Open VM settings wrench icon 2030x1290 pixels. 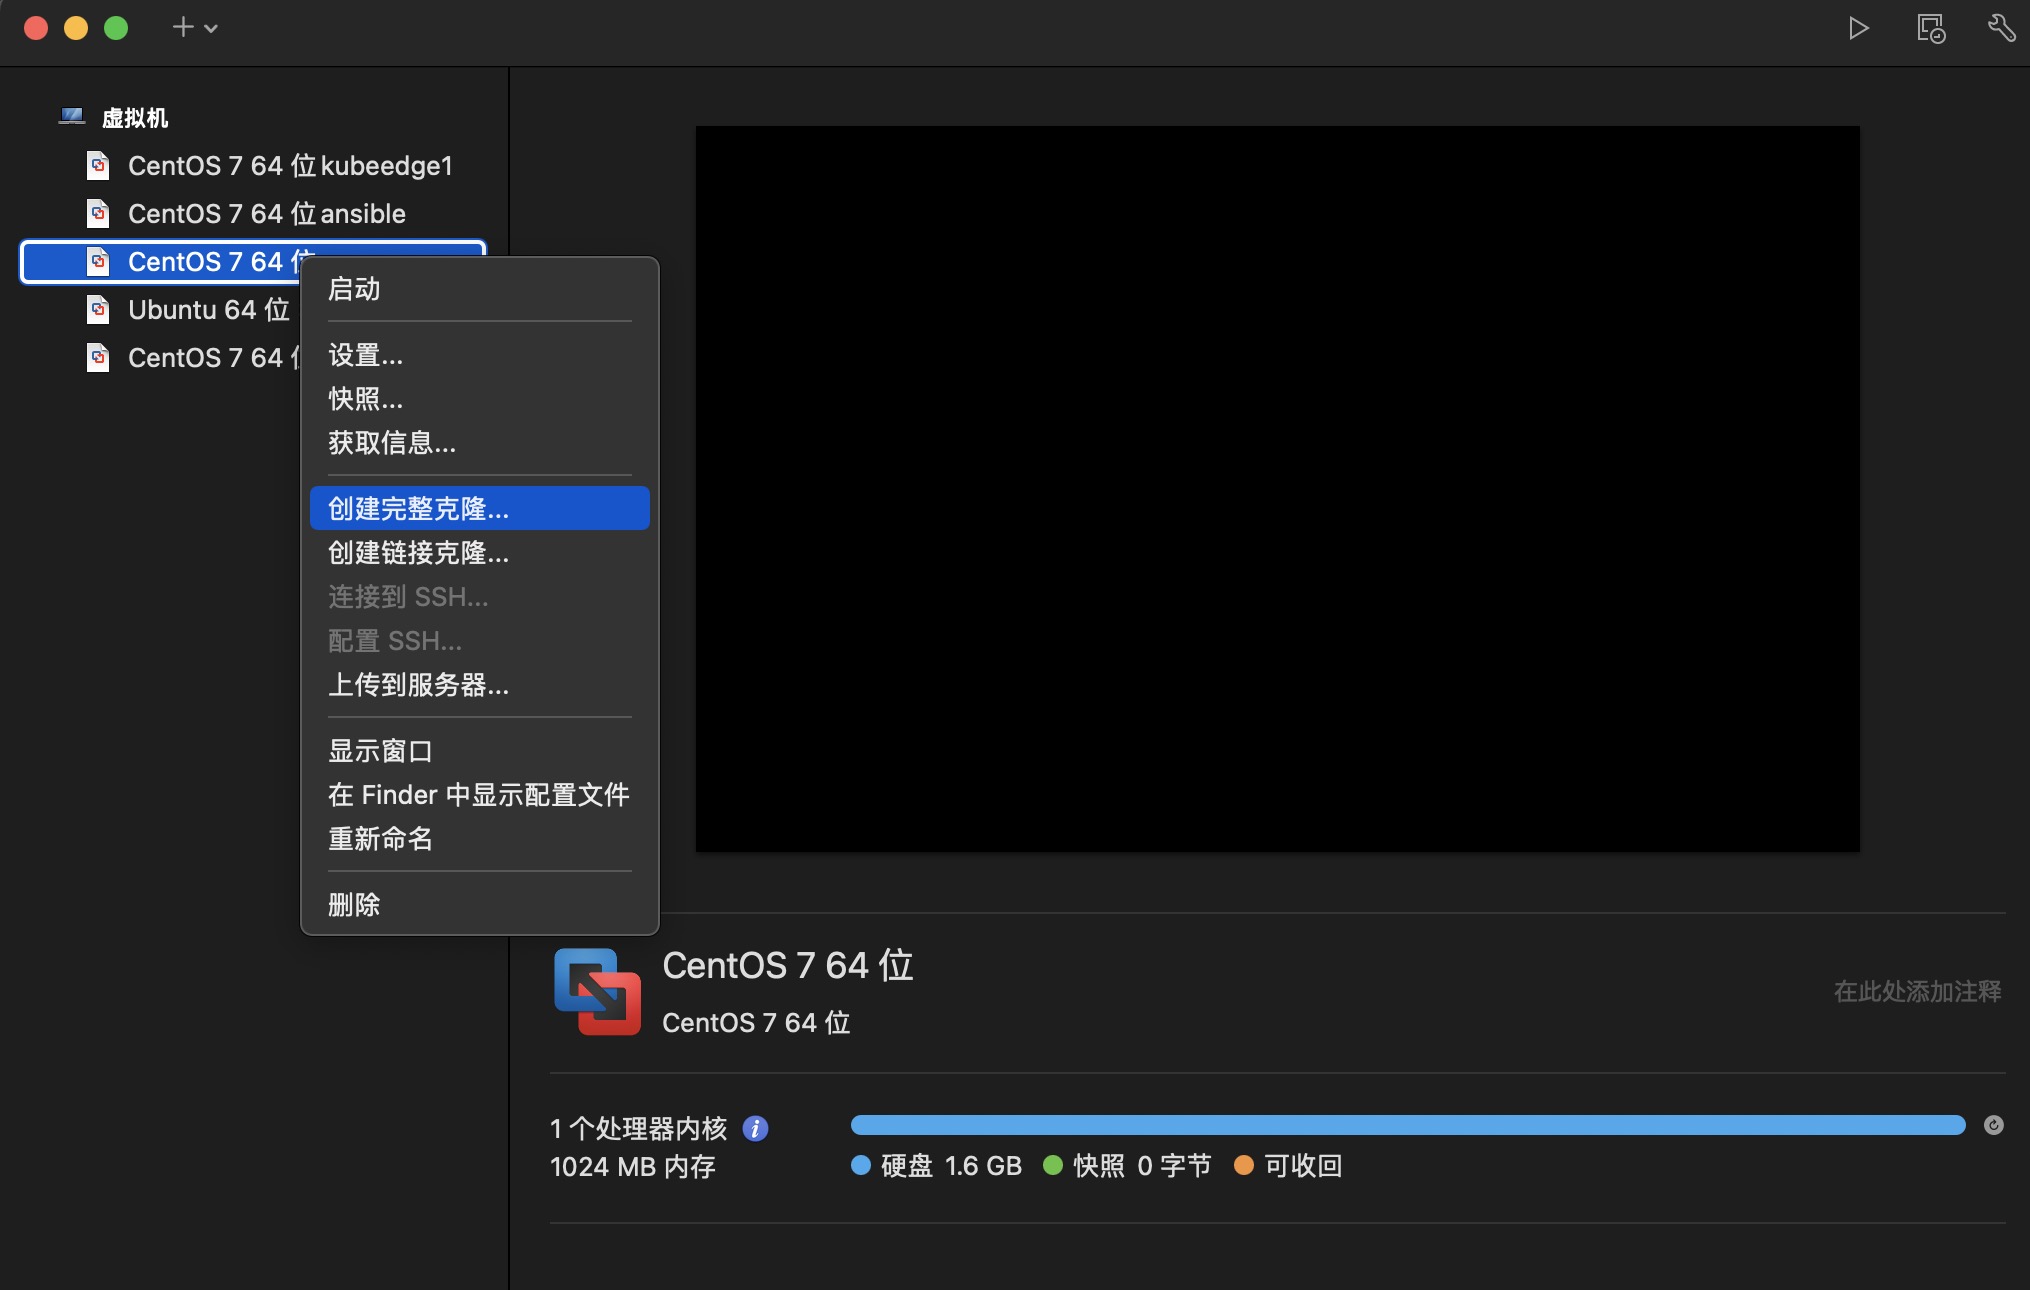[x=2001, y=28]
